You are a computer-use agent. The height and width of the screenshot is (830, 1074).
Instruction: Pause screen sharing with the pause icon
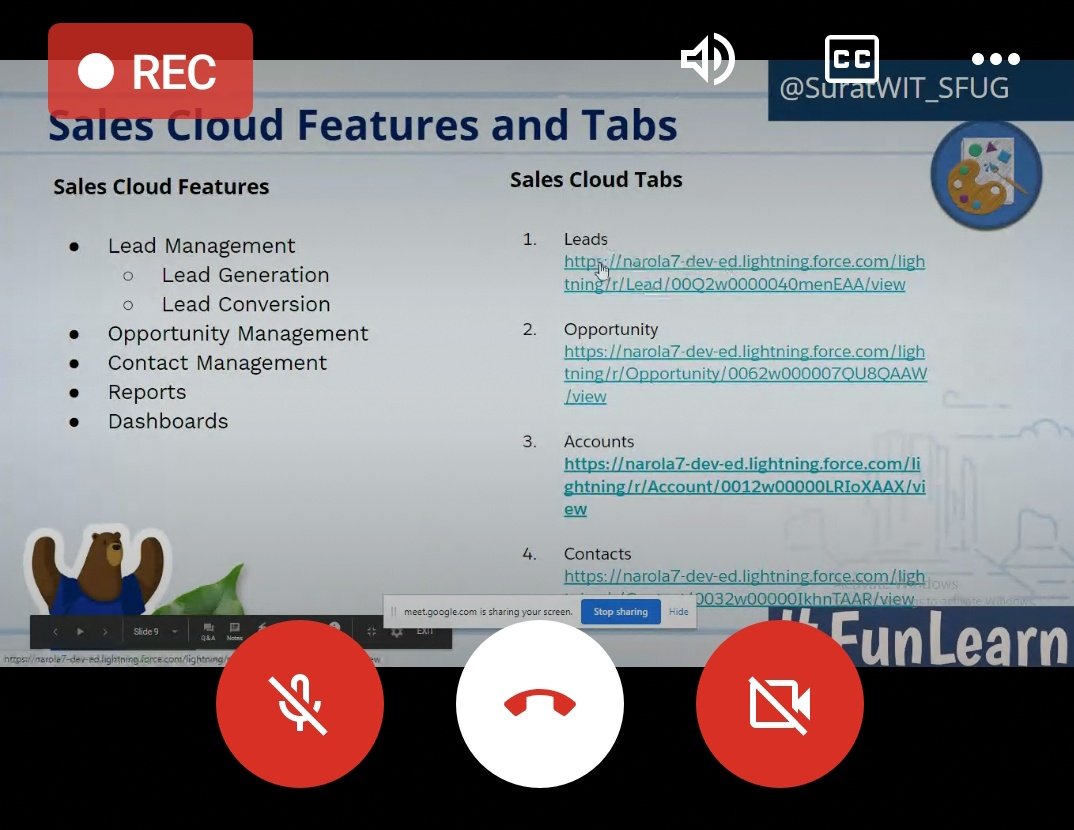[392, 612]
